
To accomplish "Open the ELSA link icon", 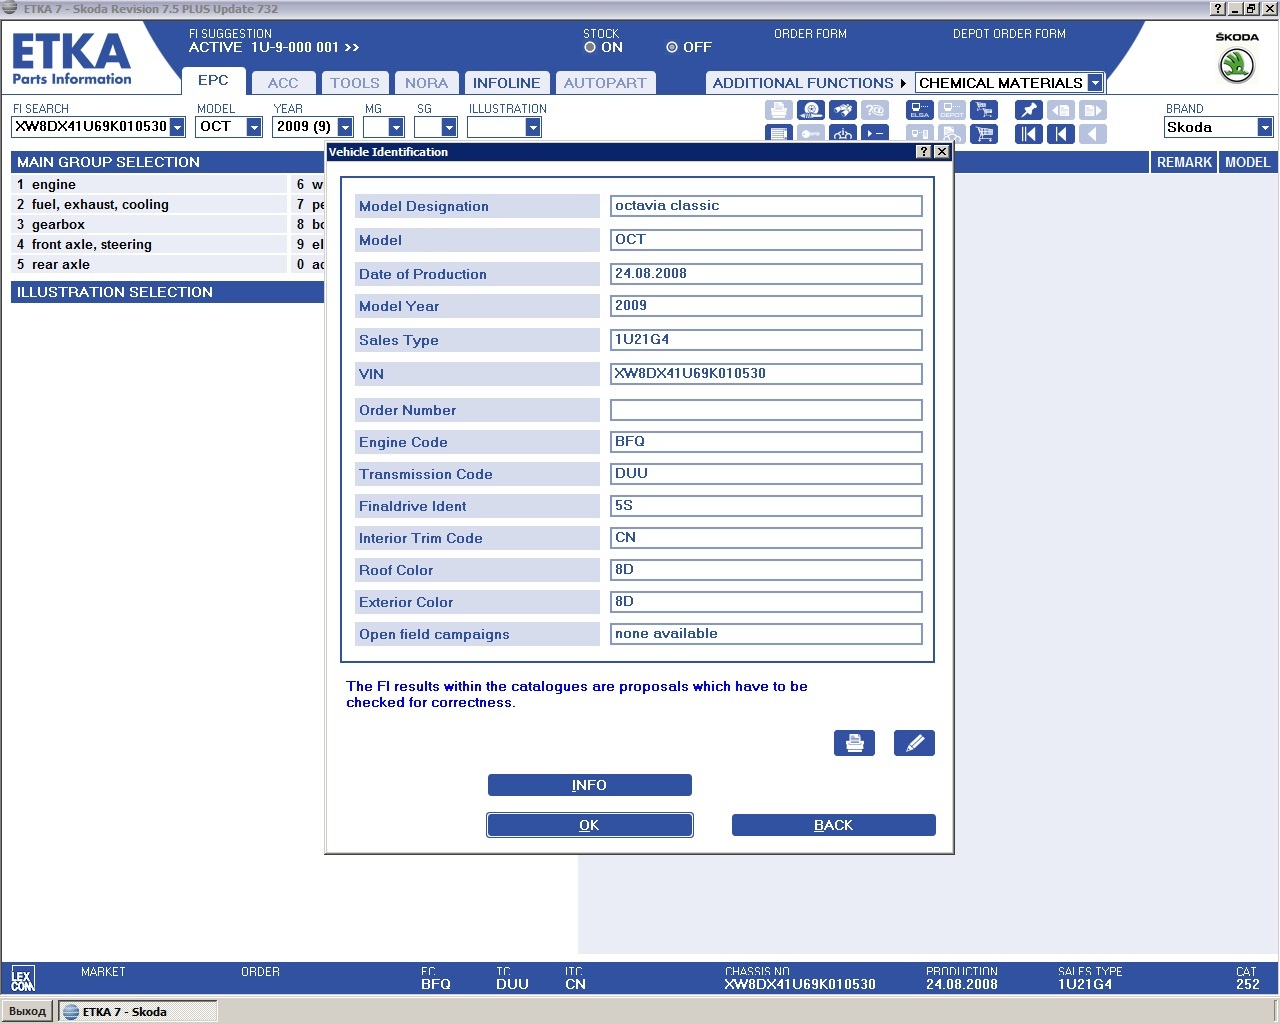I will coord(920,110).
